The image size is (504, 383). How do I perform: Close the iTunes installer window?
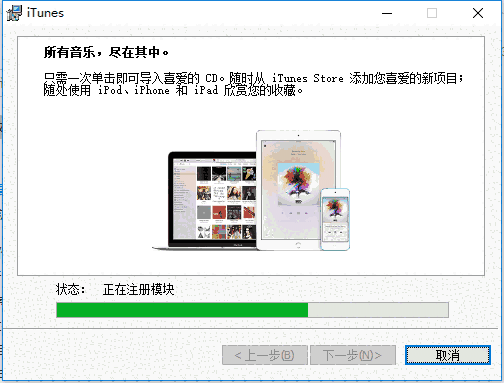(478, 13)
